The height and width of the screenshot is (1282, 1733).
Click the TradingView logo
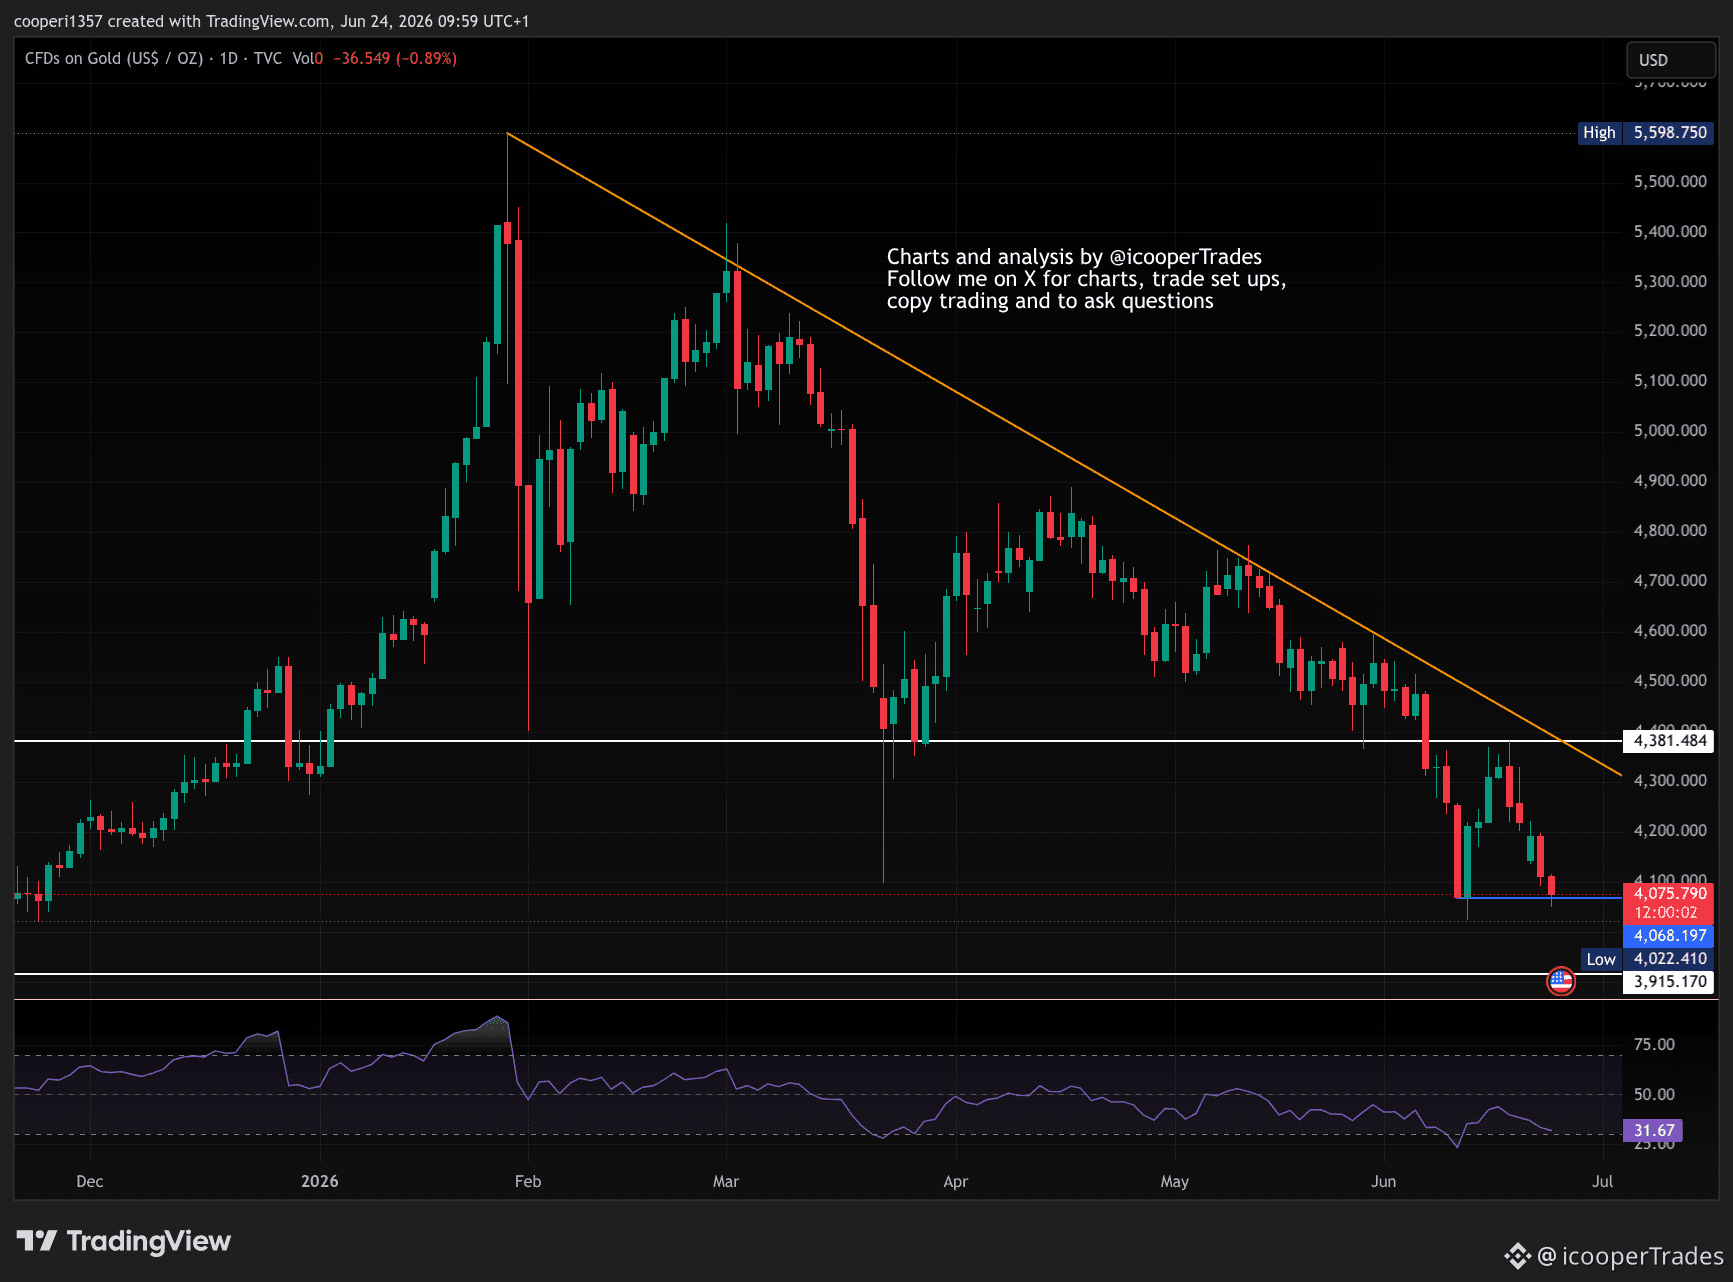pyautogui.click(x=124, y=1241)
